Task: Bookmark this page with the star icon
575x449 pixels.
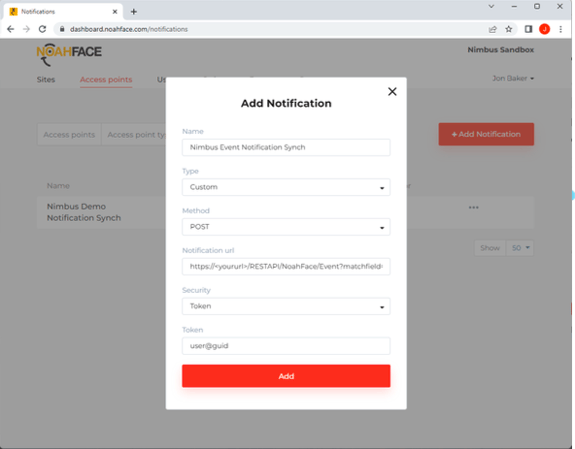Action: click(x=509, y=29)
